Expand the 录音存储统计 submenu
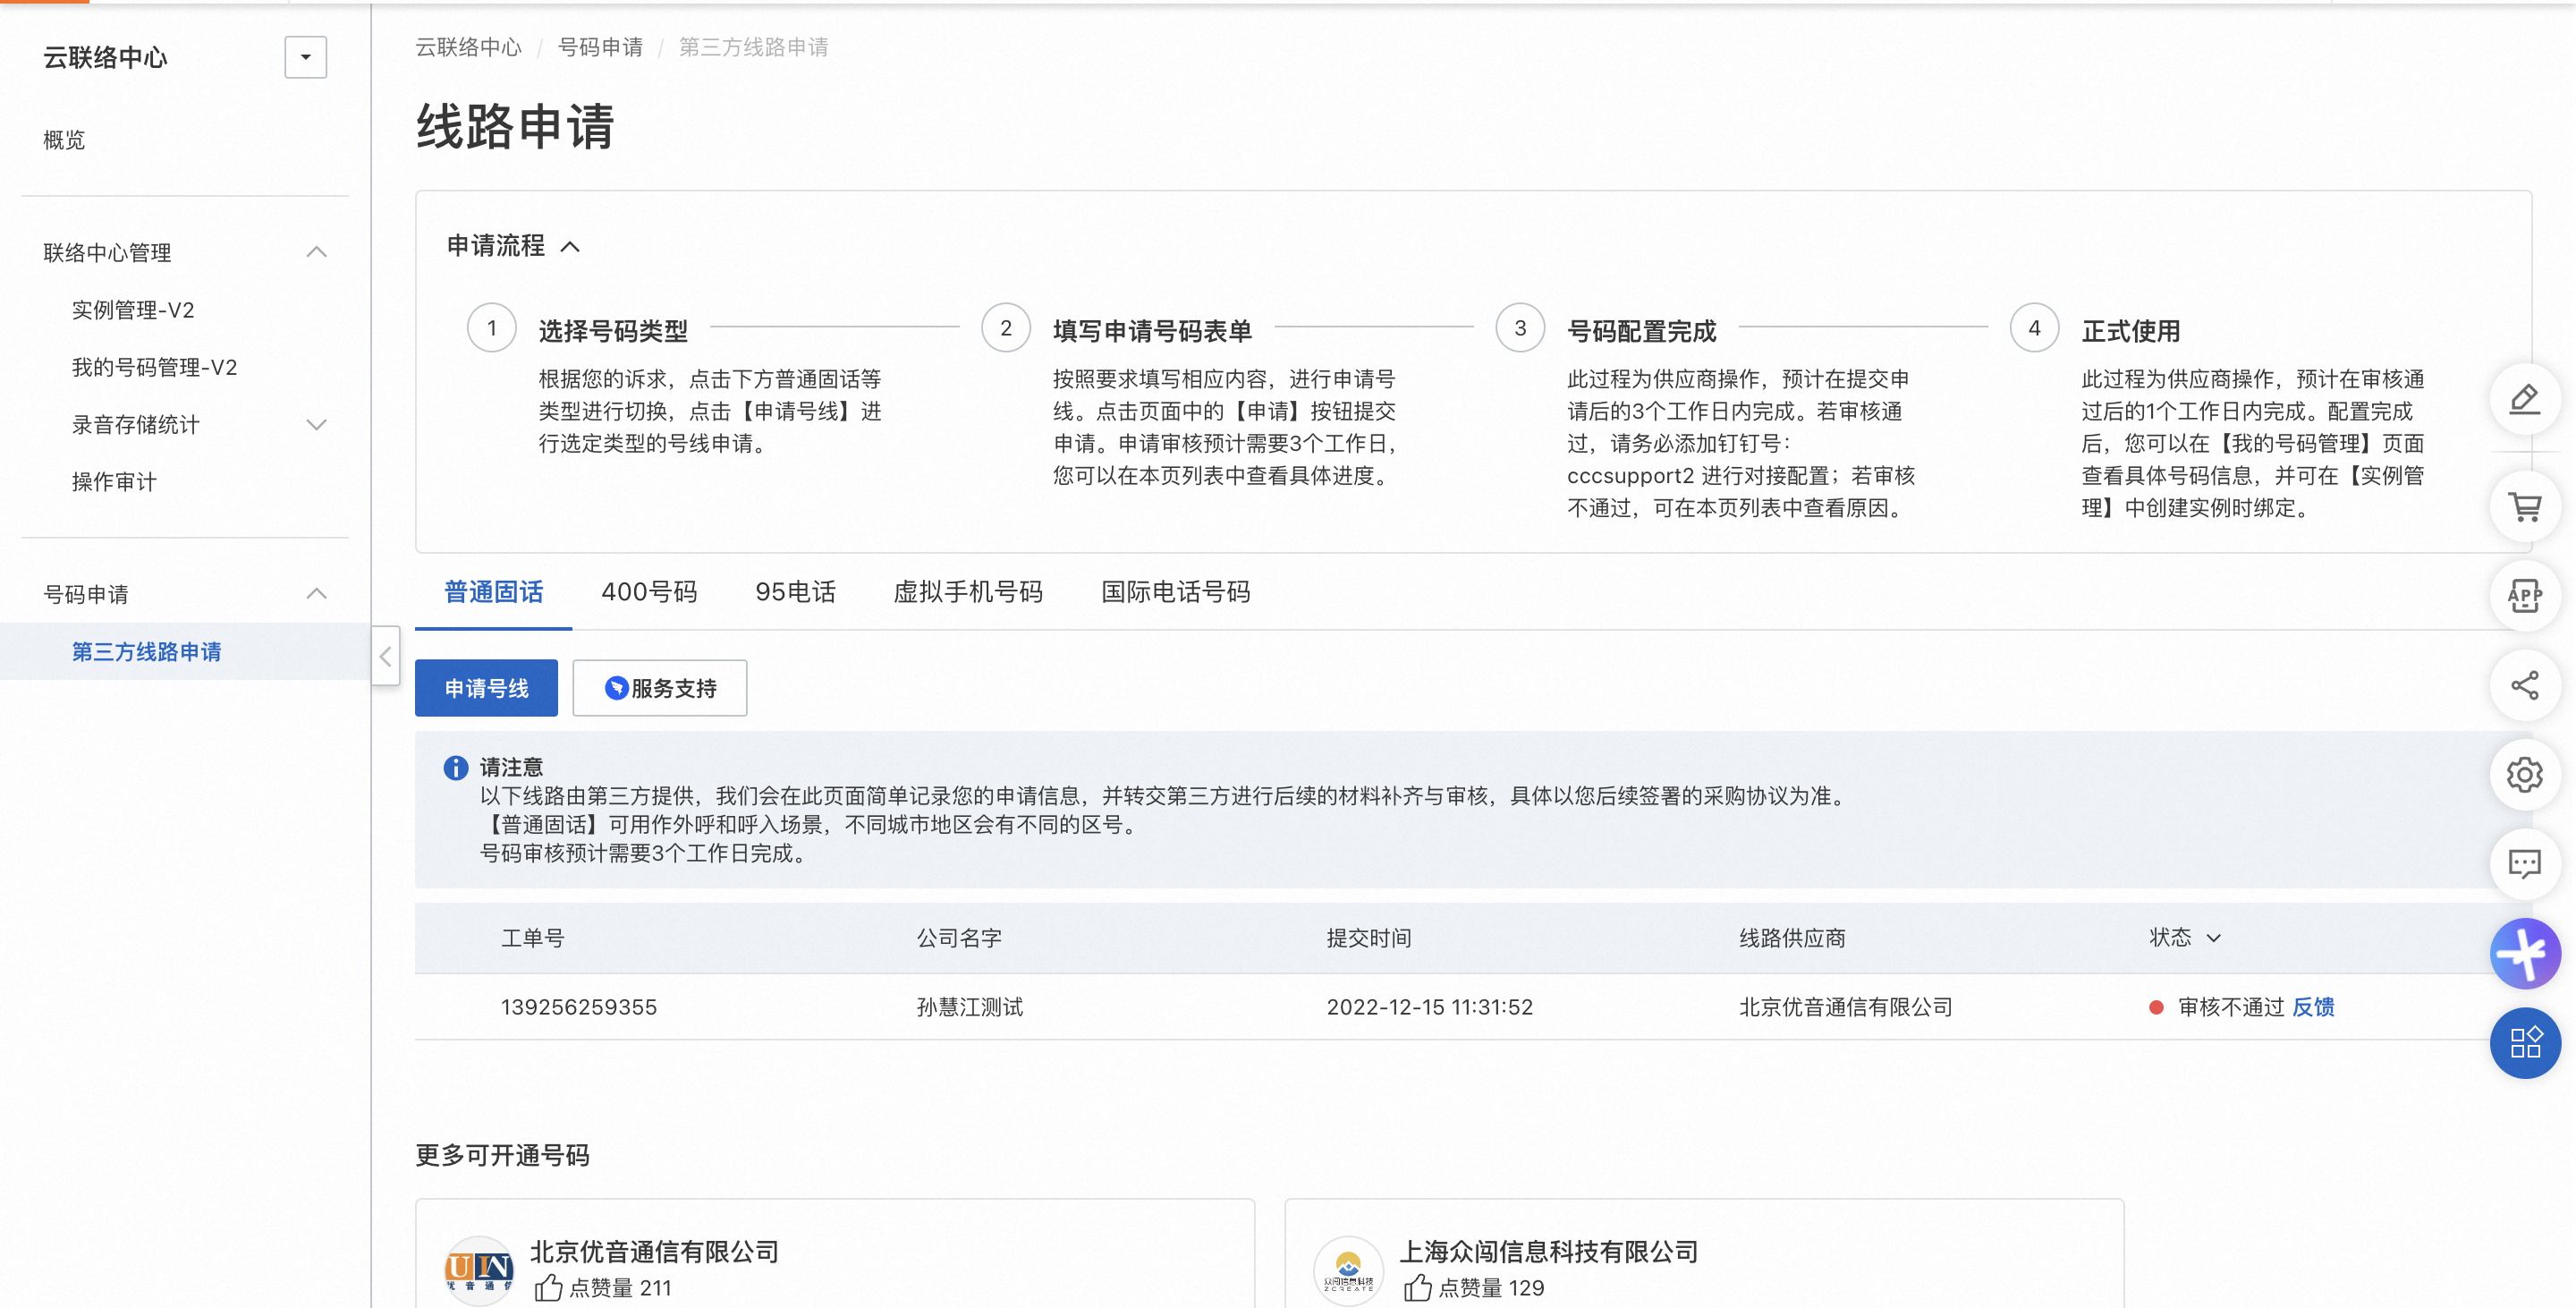Viewport: 2576px width, 1308px height. pyautogui.click(x=316, y=424)
